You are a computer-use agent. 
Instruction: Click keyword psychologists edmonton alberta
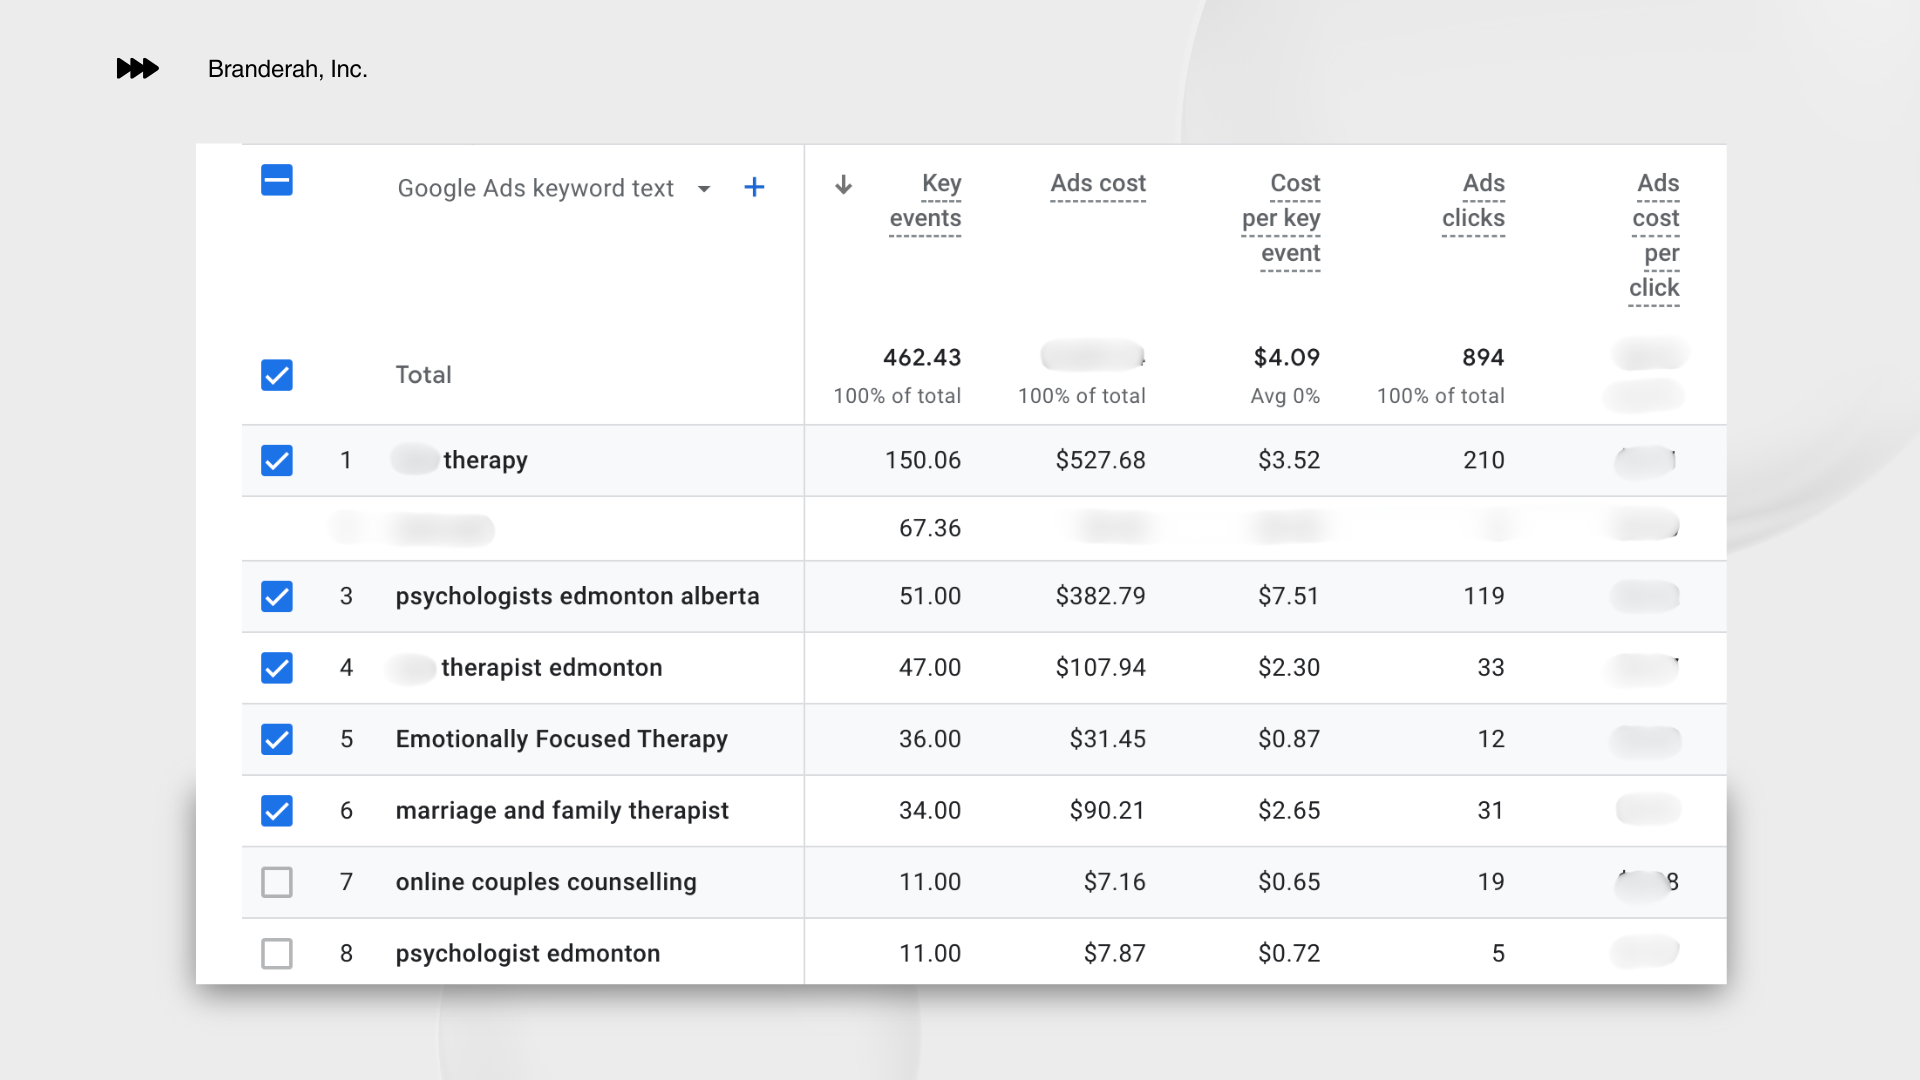pyautogui.click(x=577, y=596)
